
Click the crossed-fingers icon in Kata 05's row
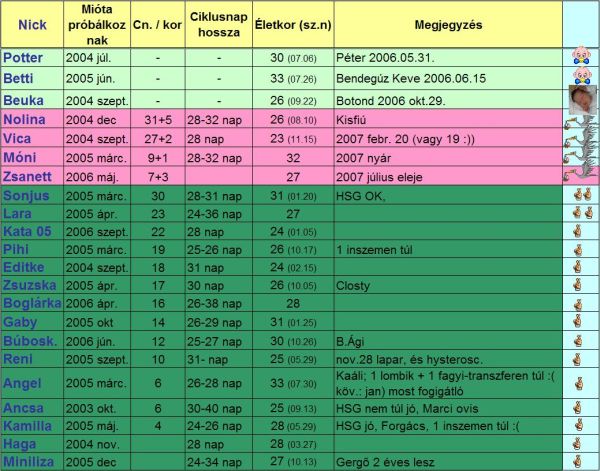tap(579, 229)
